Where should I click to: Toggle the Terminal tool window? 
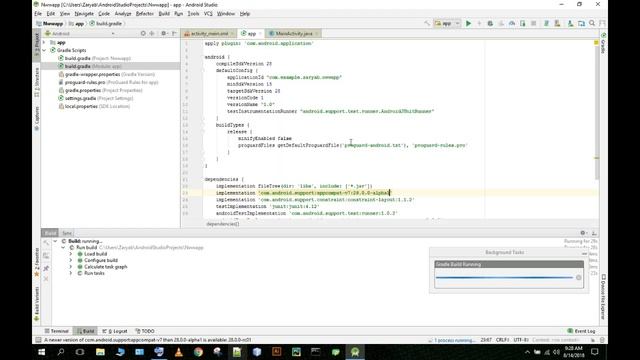[57, 331]
